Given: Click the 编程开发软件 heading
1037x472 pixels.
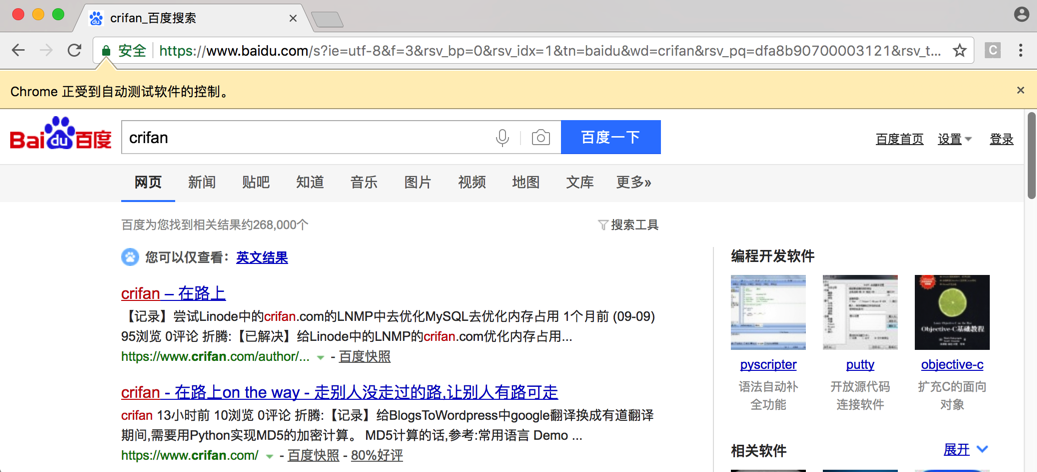Looking at the screenshot, I should point(772,256).
